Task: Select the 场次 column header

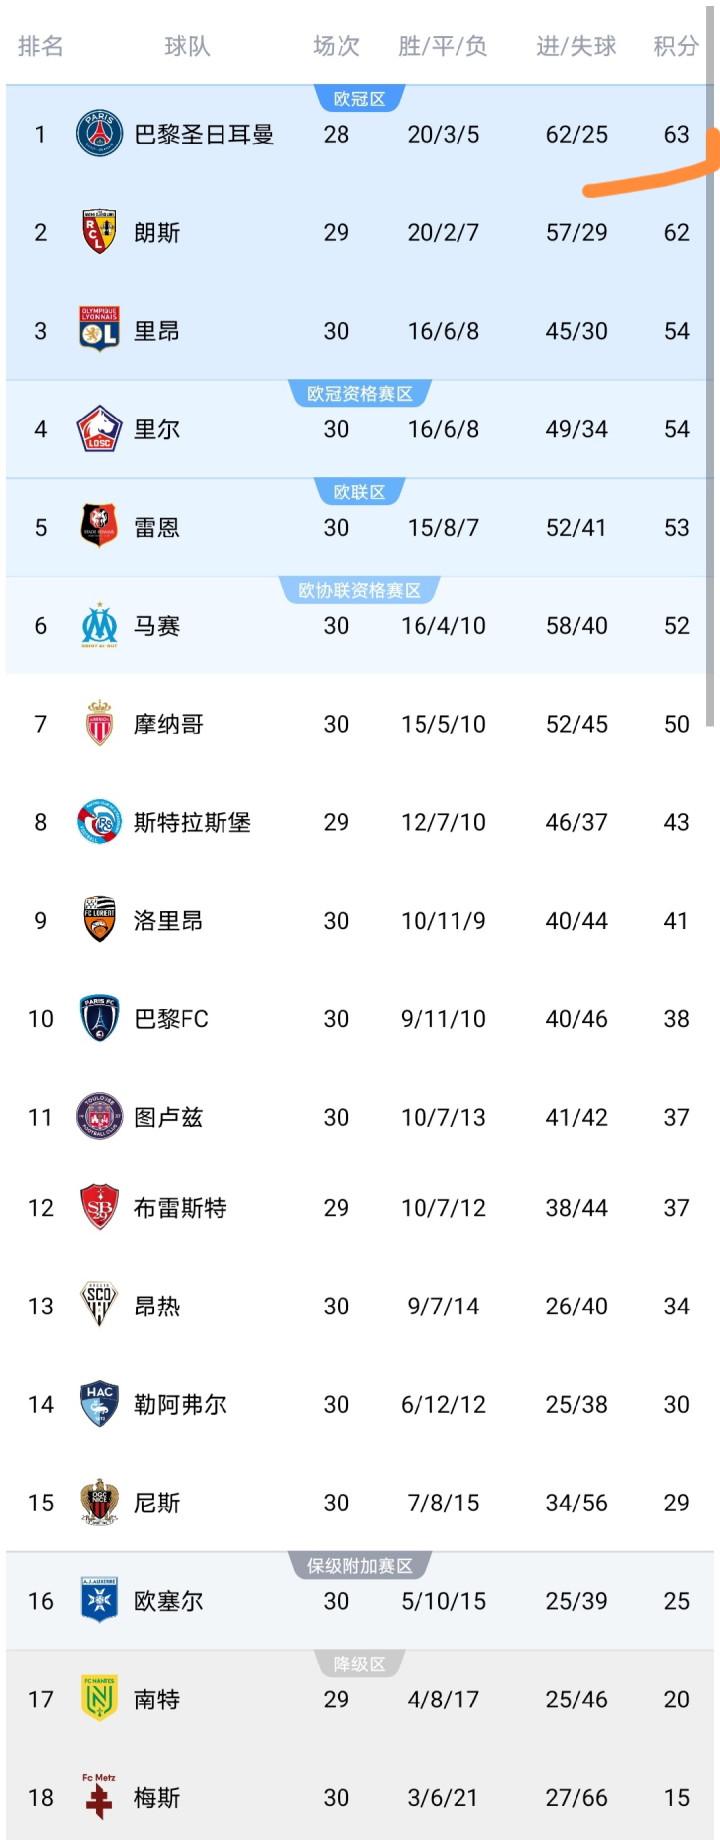Action: (336, 46)
